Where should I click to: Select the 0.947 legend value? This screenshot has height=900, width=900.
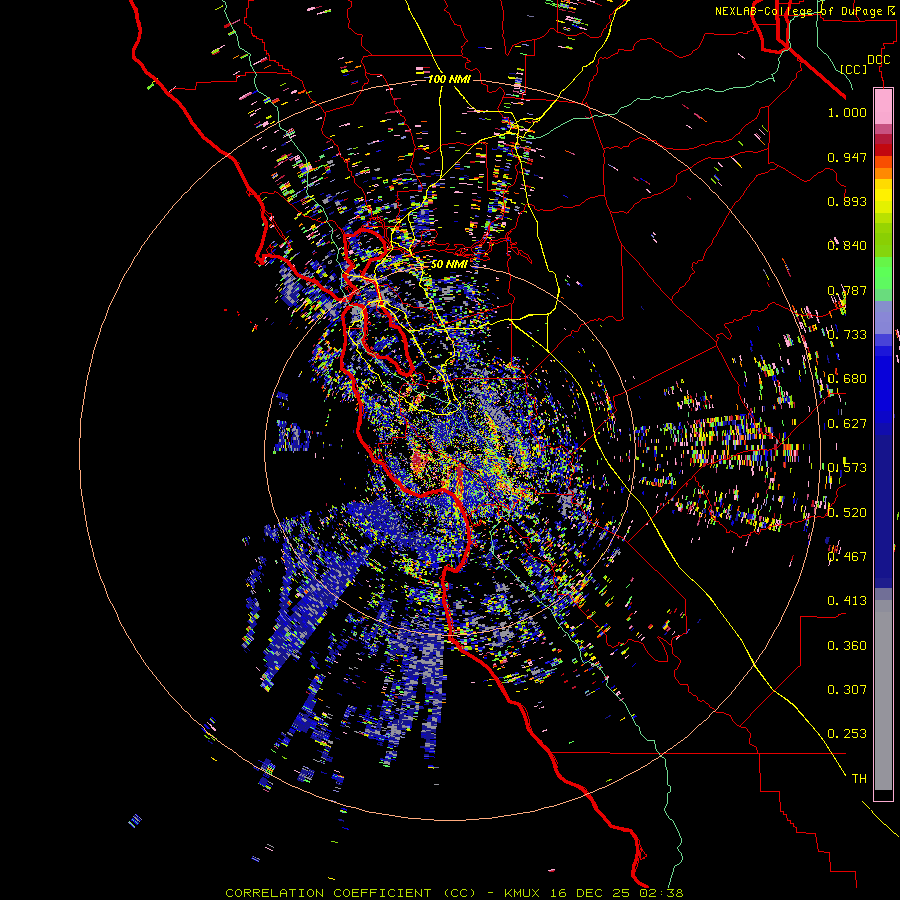(847, 157)
